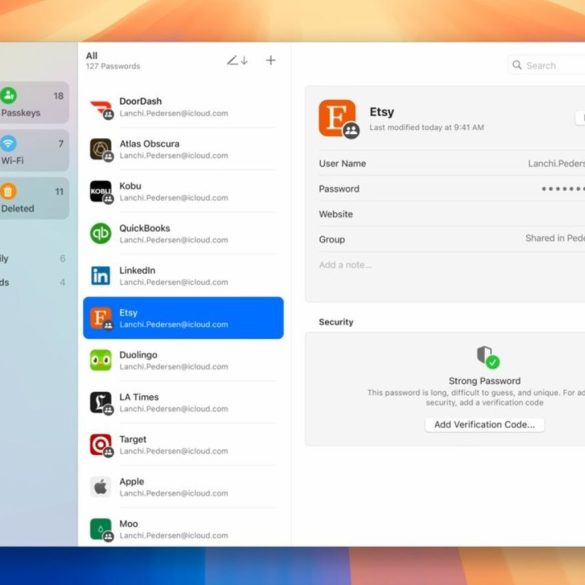Click Add Verification Code button

pyautogui.click(x=484, y=425)
